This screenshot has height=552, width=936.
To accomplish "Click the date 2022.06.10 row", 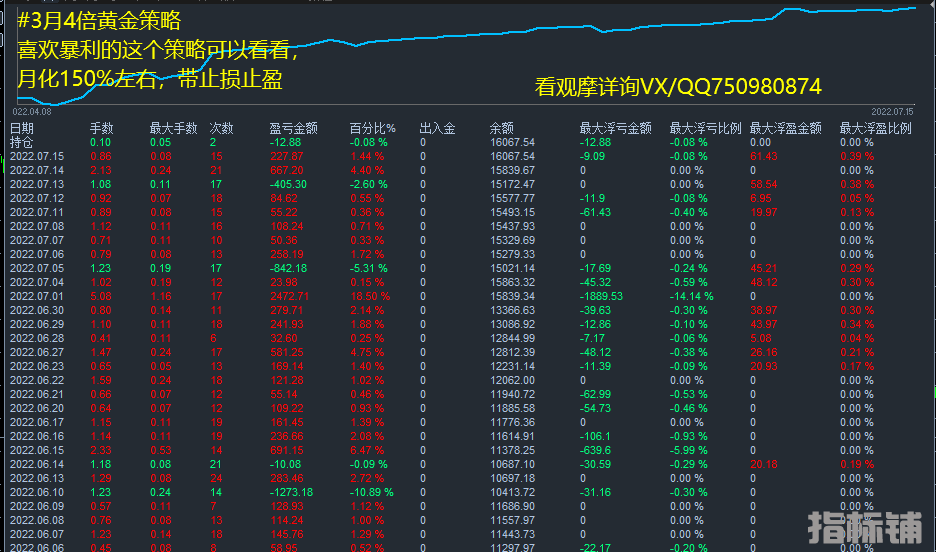I will pos(37,492).
